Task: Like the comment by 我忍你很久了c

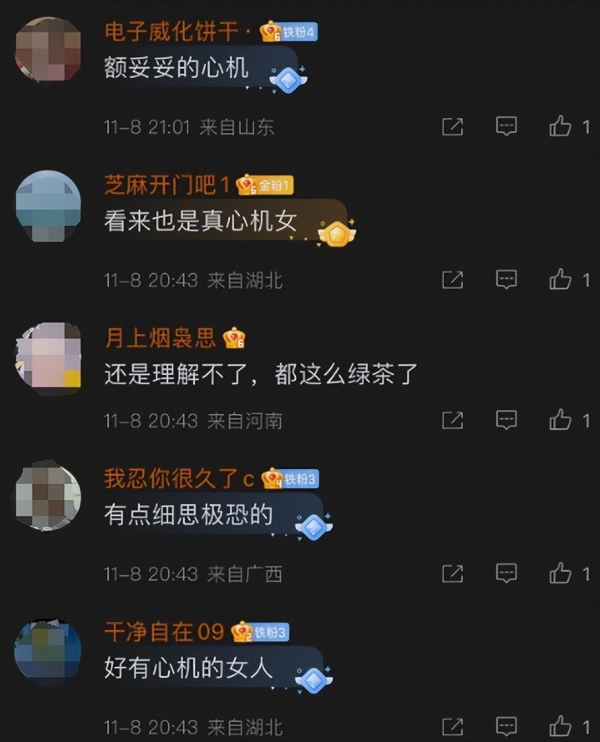Action: click(560, 573)
